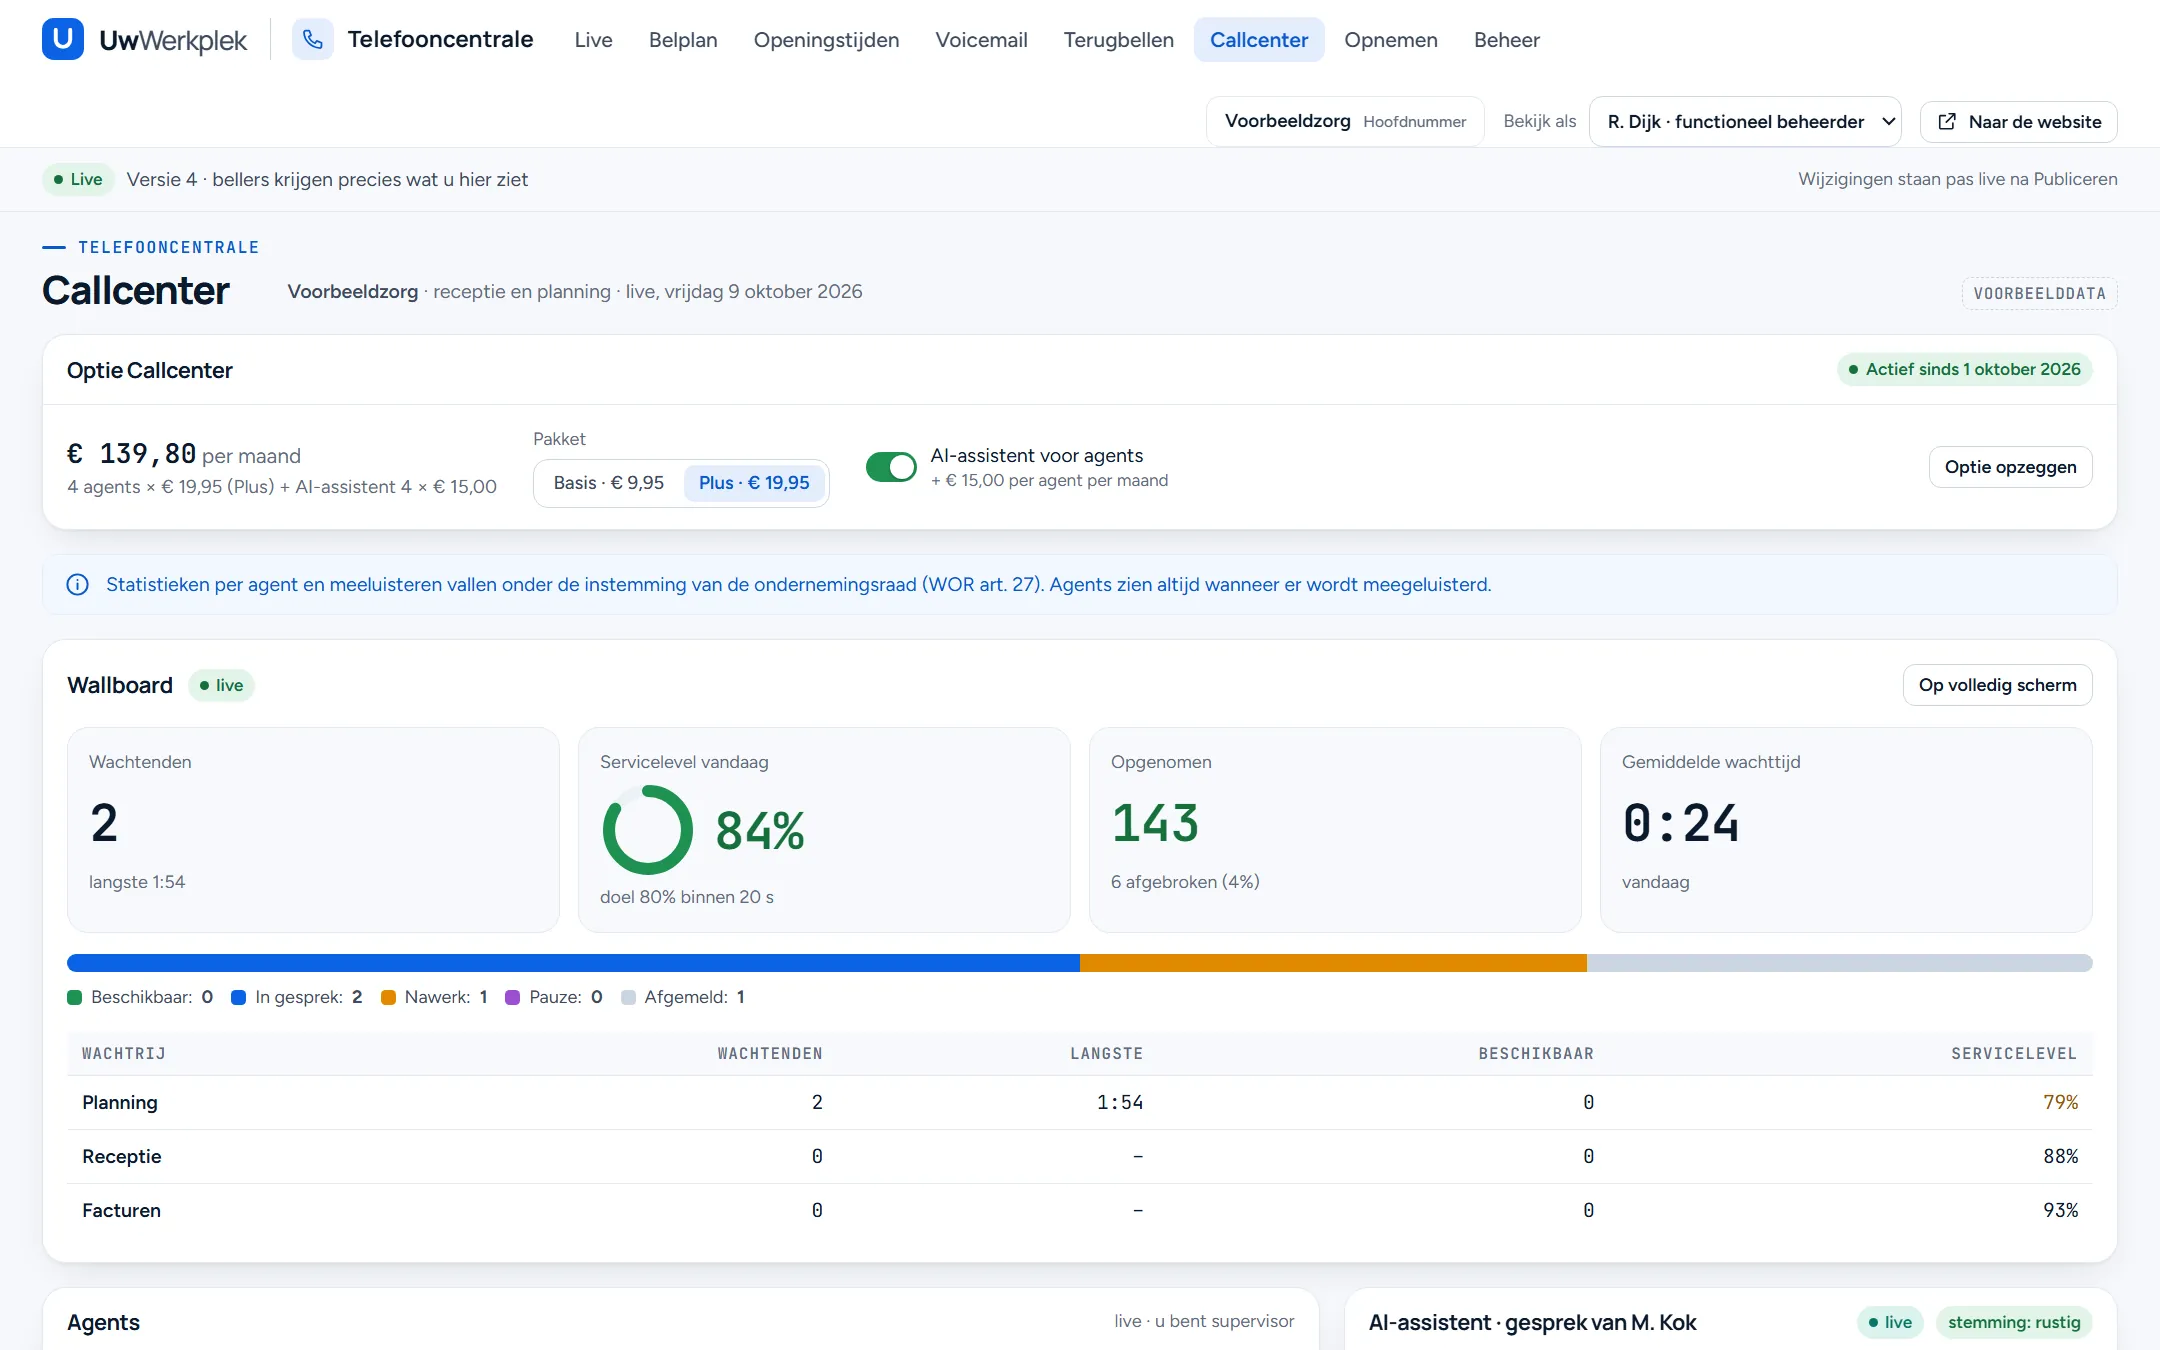Switch to Openingstijden tab
The width and height of the screenshot is (2160, 1350).
(826, 40)
